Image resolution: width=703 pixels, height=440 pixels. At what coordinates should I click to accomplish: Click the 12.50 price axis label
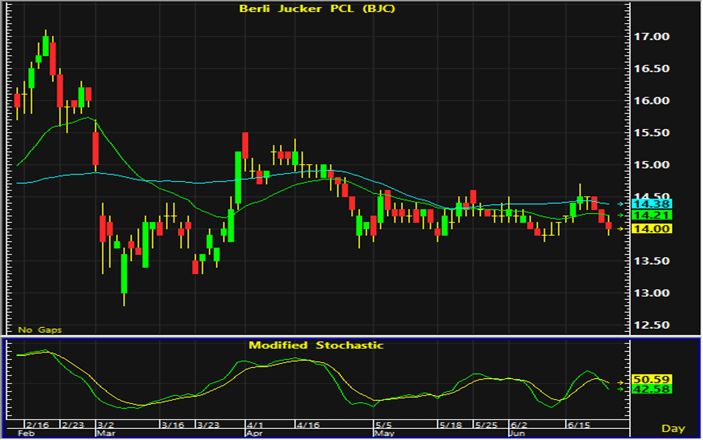pos(651,325)
